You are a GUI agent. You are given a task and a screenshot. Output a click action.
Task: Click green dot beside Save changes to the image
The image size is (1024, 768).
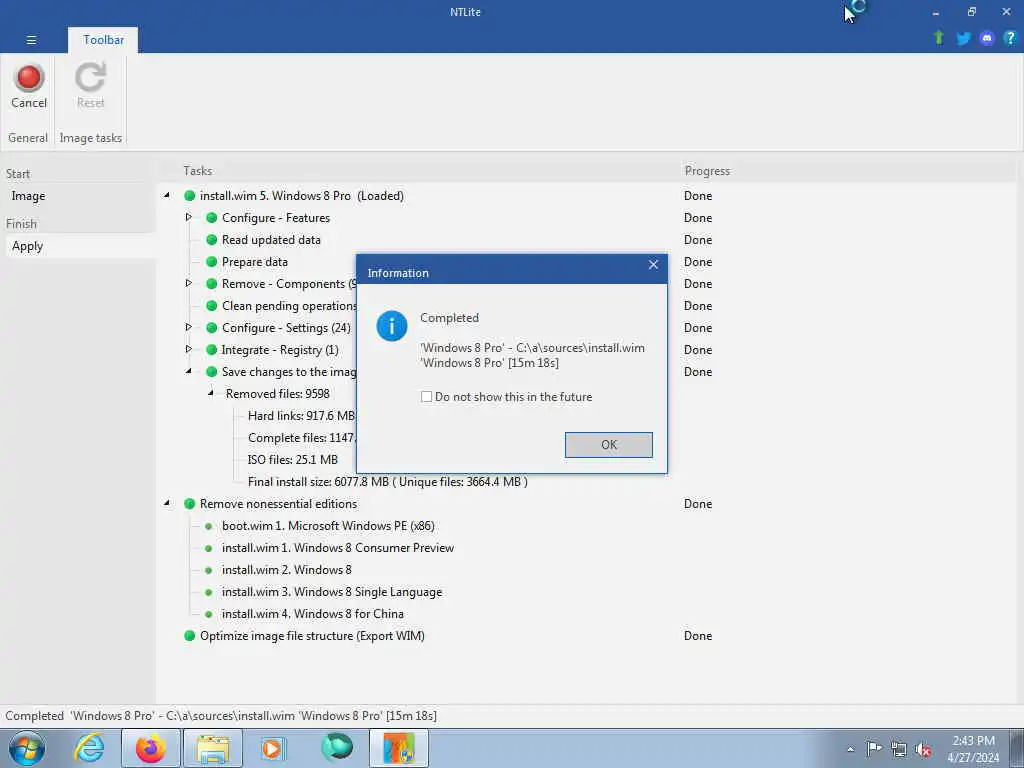[212, 372]
